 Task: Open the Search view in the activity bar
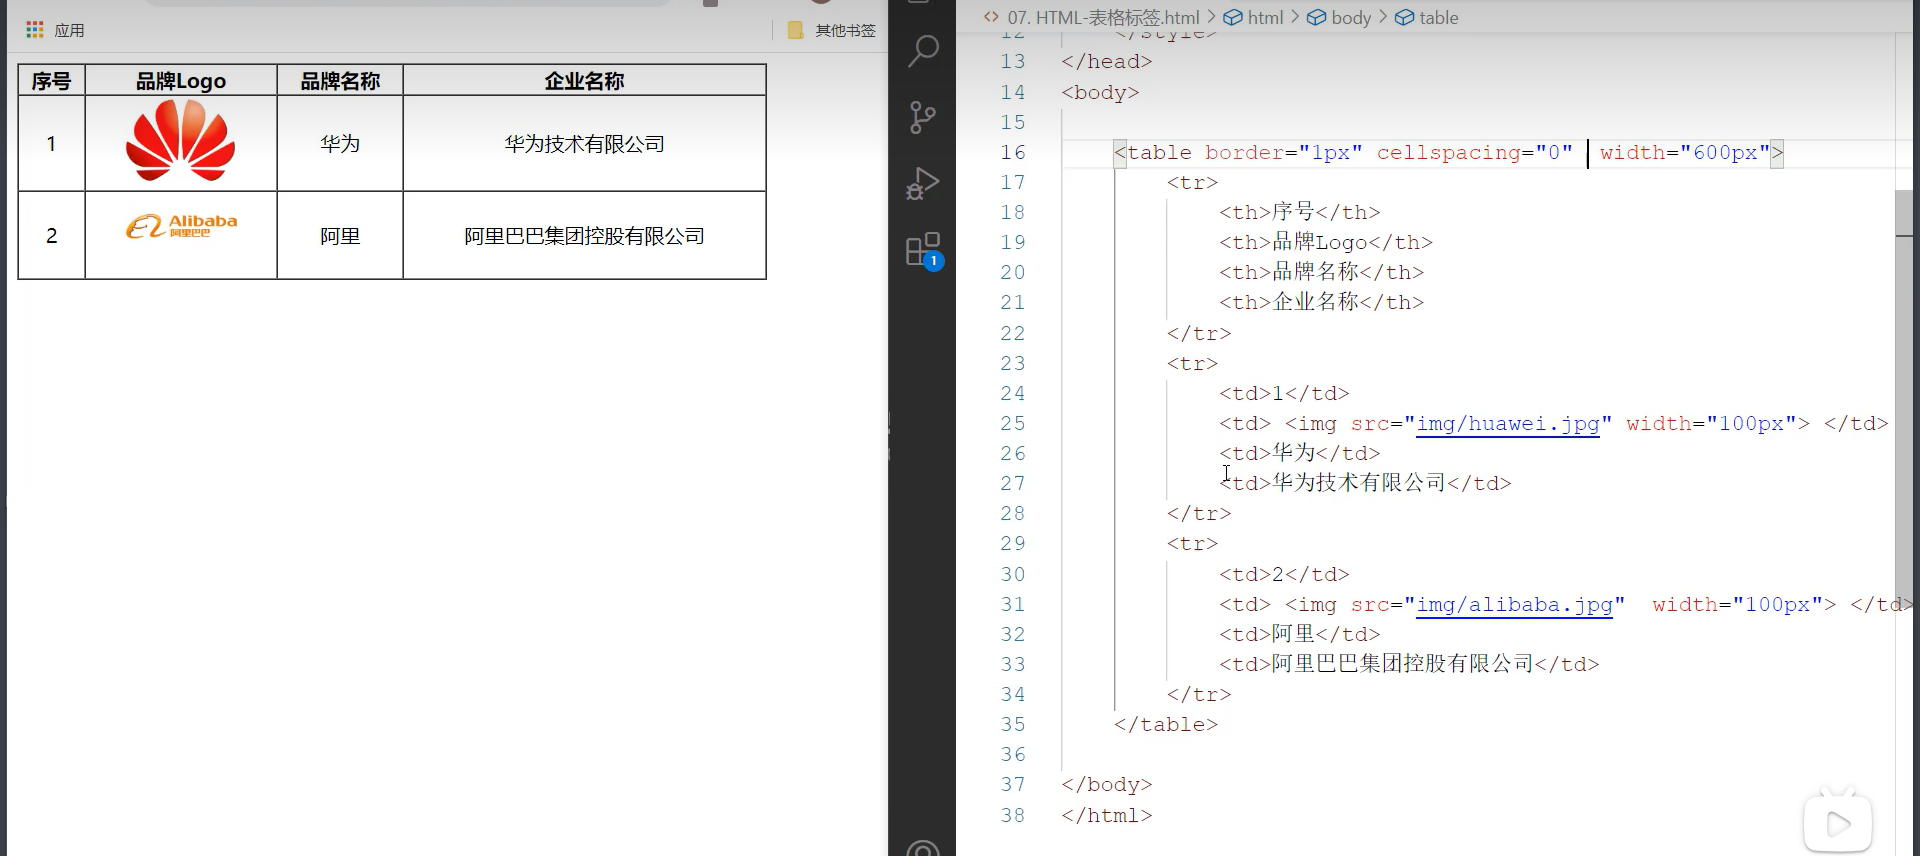click(922, 51)
